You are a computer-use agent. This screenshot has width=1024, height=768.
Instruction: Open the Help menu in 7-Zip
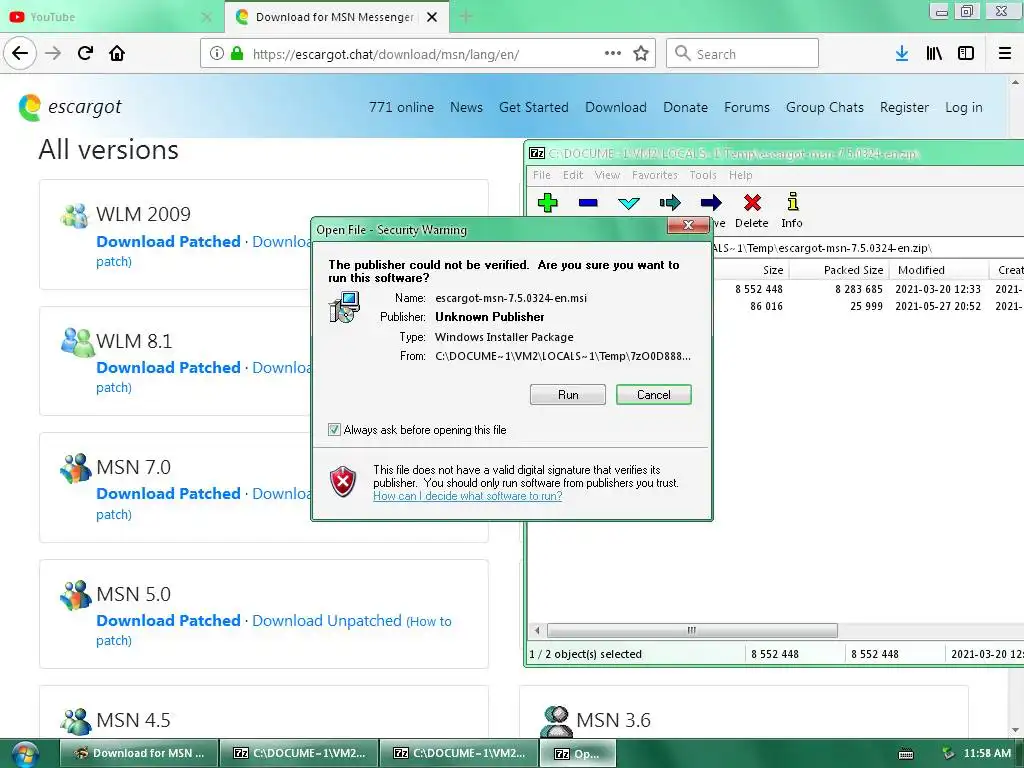(741, 175)
